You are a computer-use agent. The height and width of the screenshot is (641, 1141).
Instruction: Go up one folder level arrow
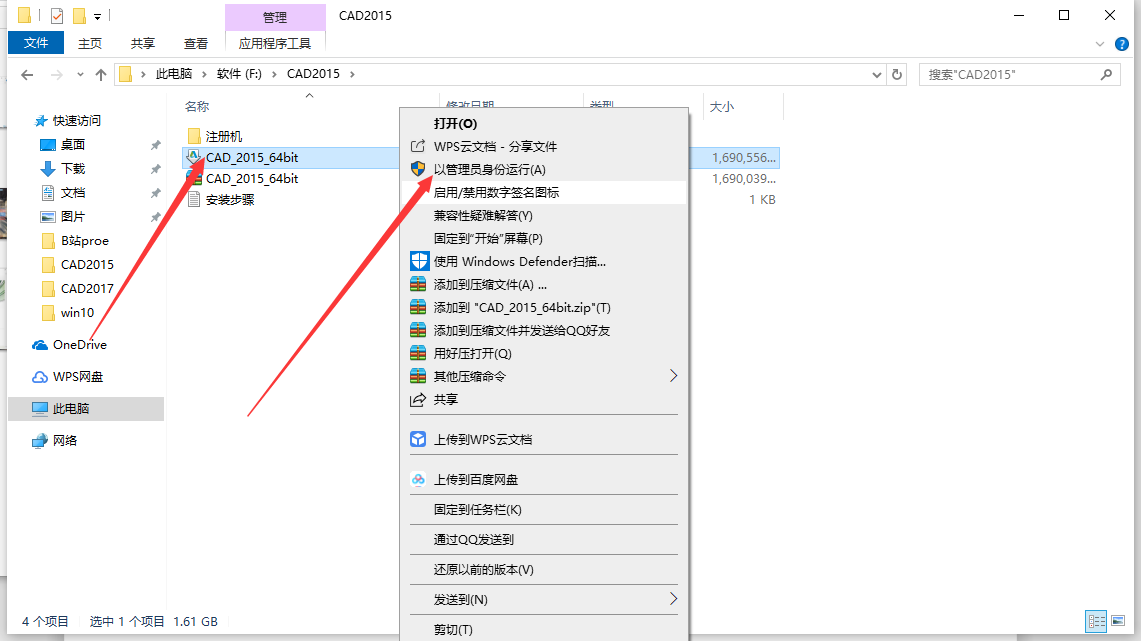click(101, 74)
